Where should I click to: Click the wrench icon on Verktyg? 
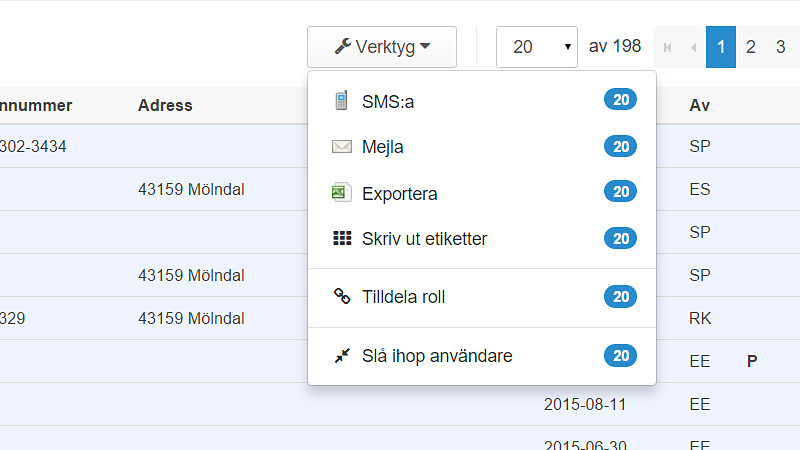[342, 46]
